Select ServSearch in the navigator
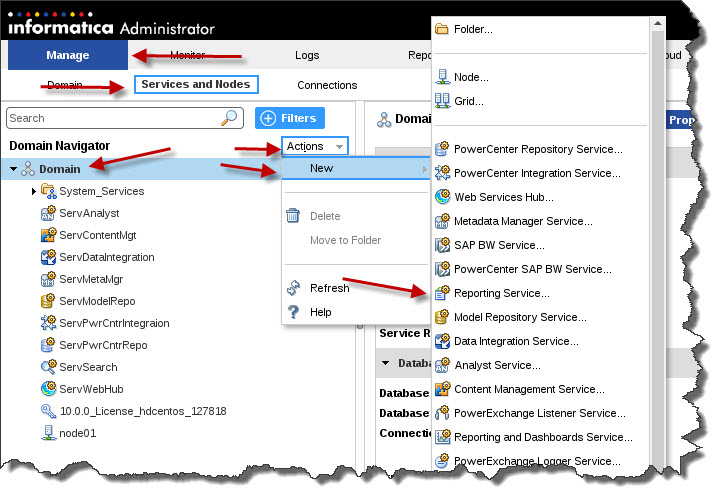727x503 pixels. coord(88,367)
